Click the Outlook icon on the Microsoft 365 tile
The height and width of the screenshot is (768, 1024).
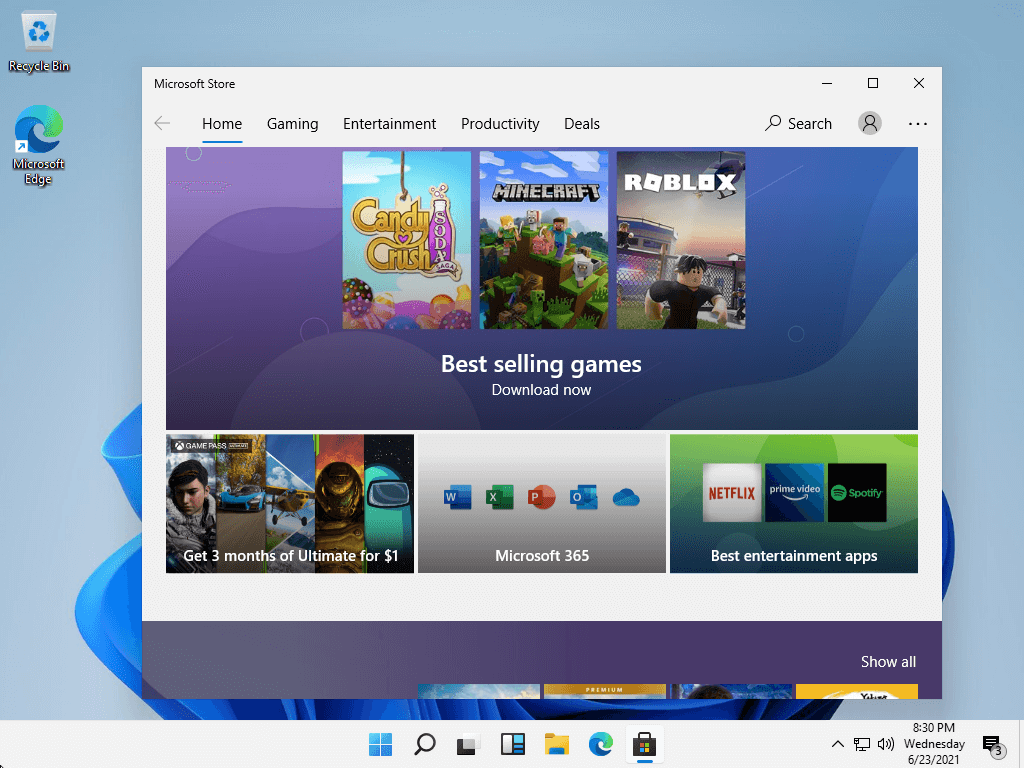pos(583,496)
